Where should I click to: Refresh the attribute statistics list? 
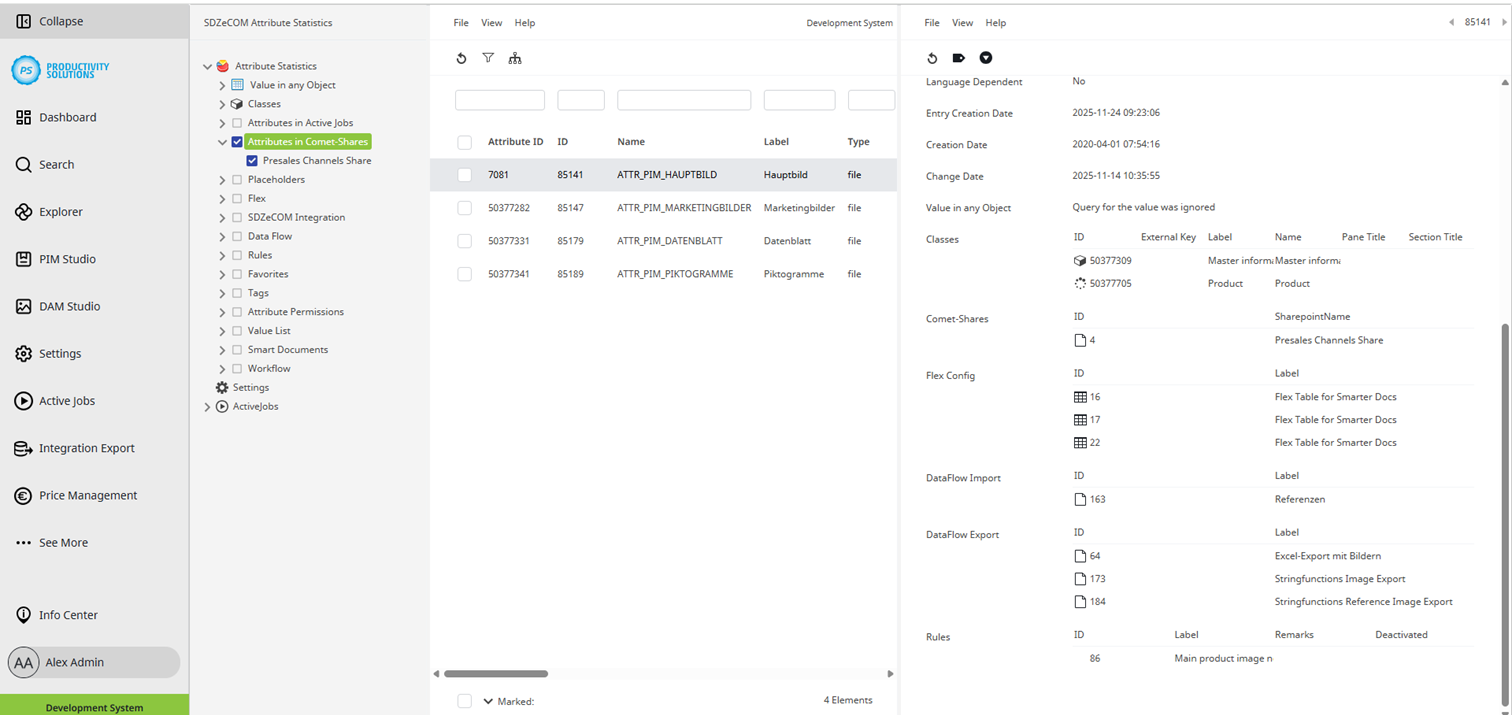point(461,58)
